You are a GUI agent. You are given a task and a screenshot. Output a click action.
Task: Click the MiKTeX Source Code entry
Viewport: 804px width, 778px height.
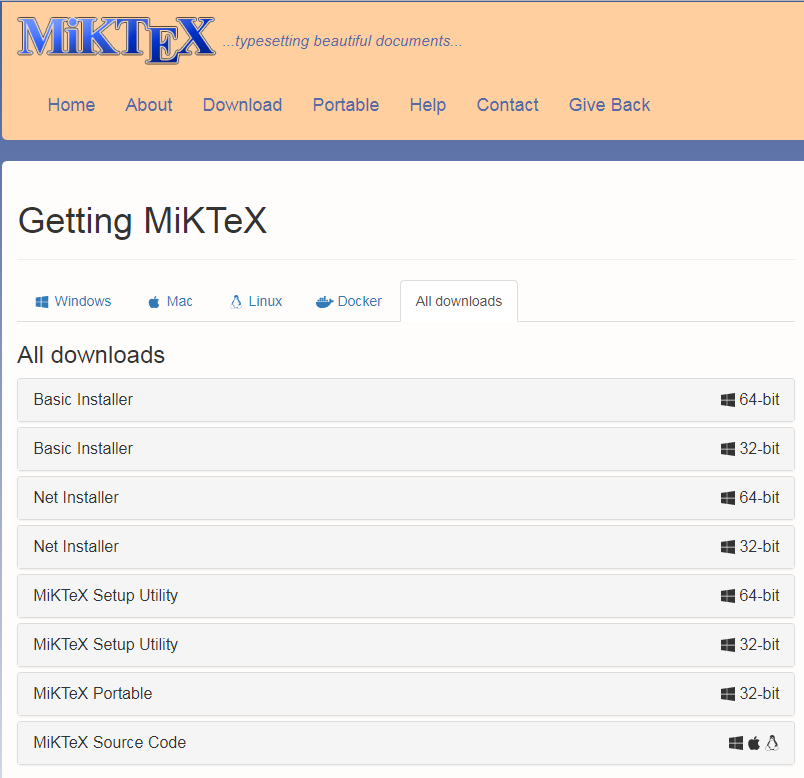point(402,743)
